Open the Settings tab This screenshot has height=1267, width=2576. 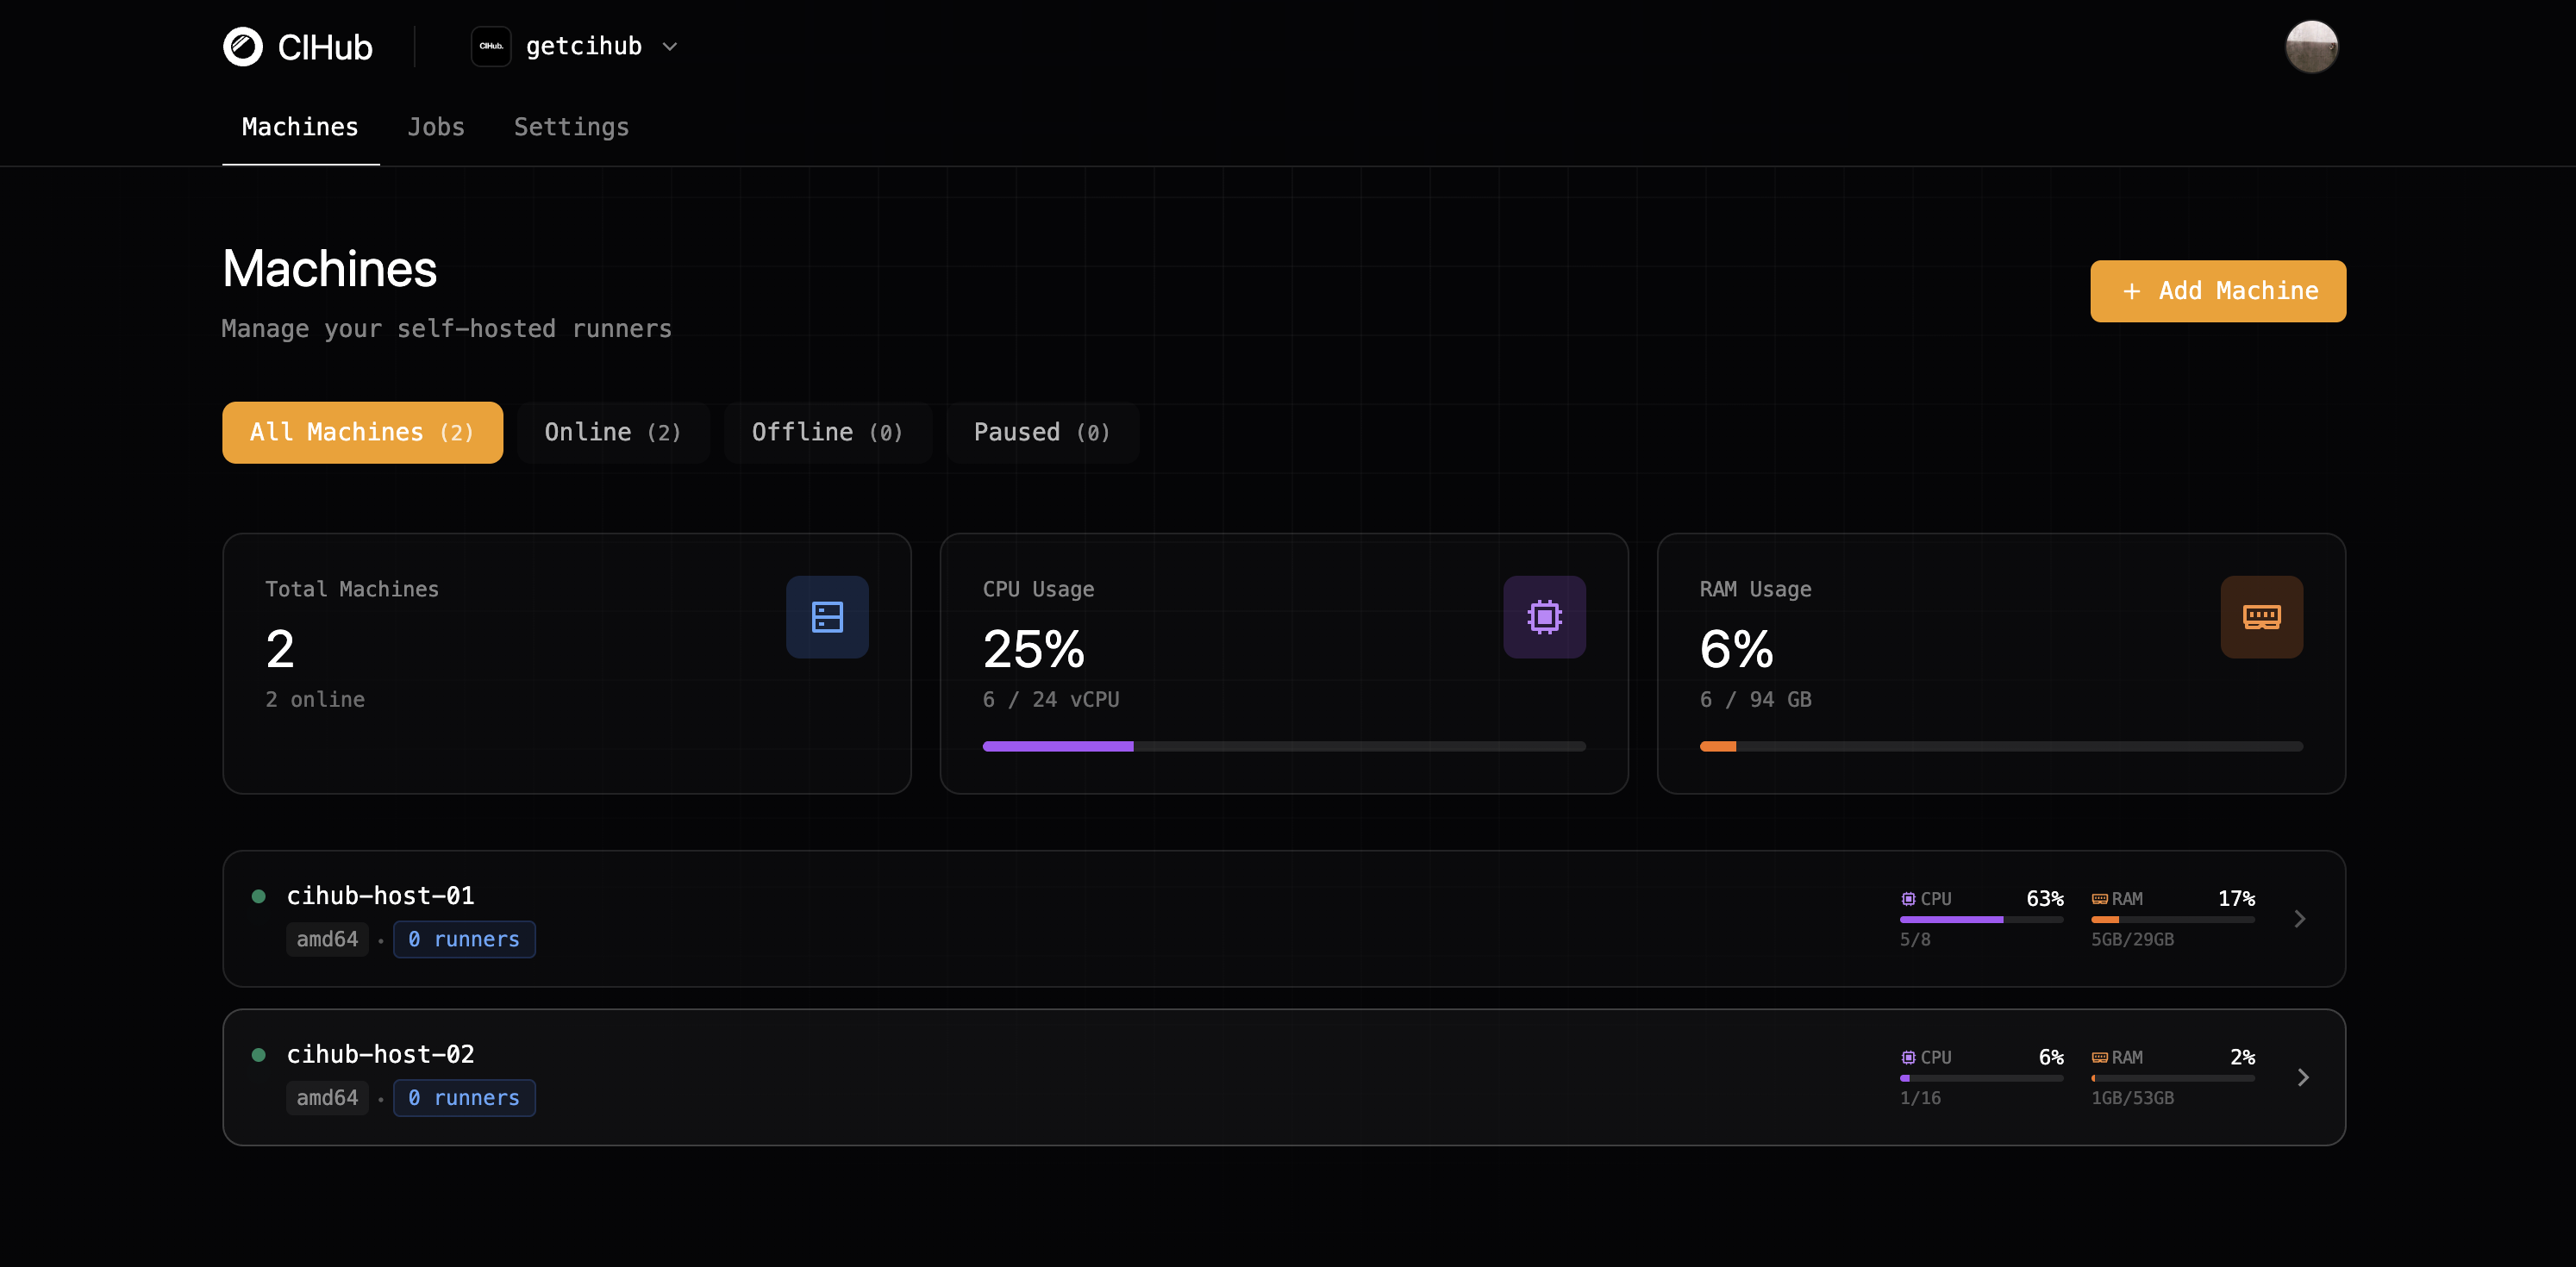[571, 127]
